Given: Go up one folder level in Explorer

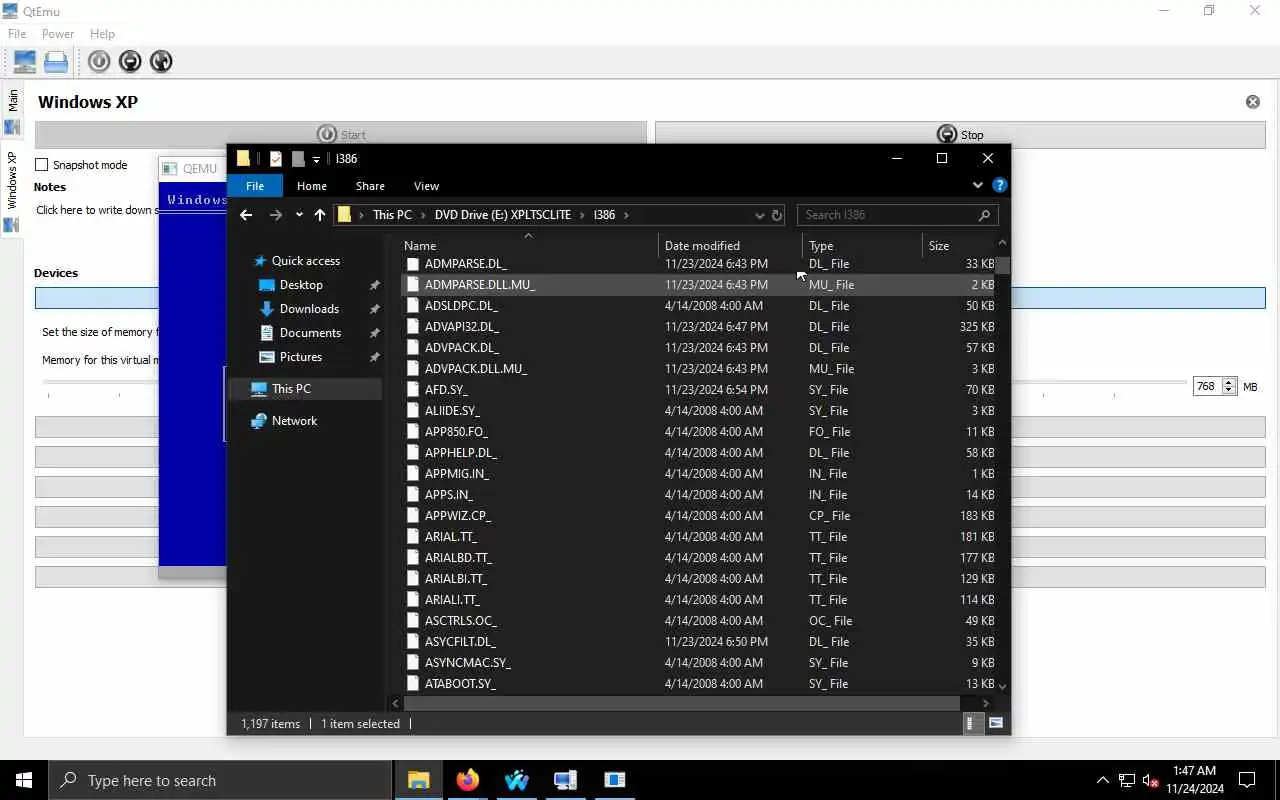Looking at the screenshot, I should tap(320, 215).
